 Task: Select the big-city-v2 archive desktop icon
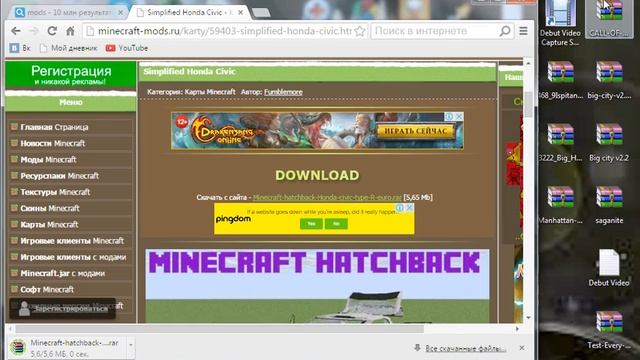click(x=609, y=80)
